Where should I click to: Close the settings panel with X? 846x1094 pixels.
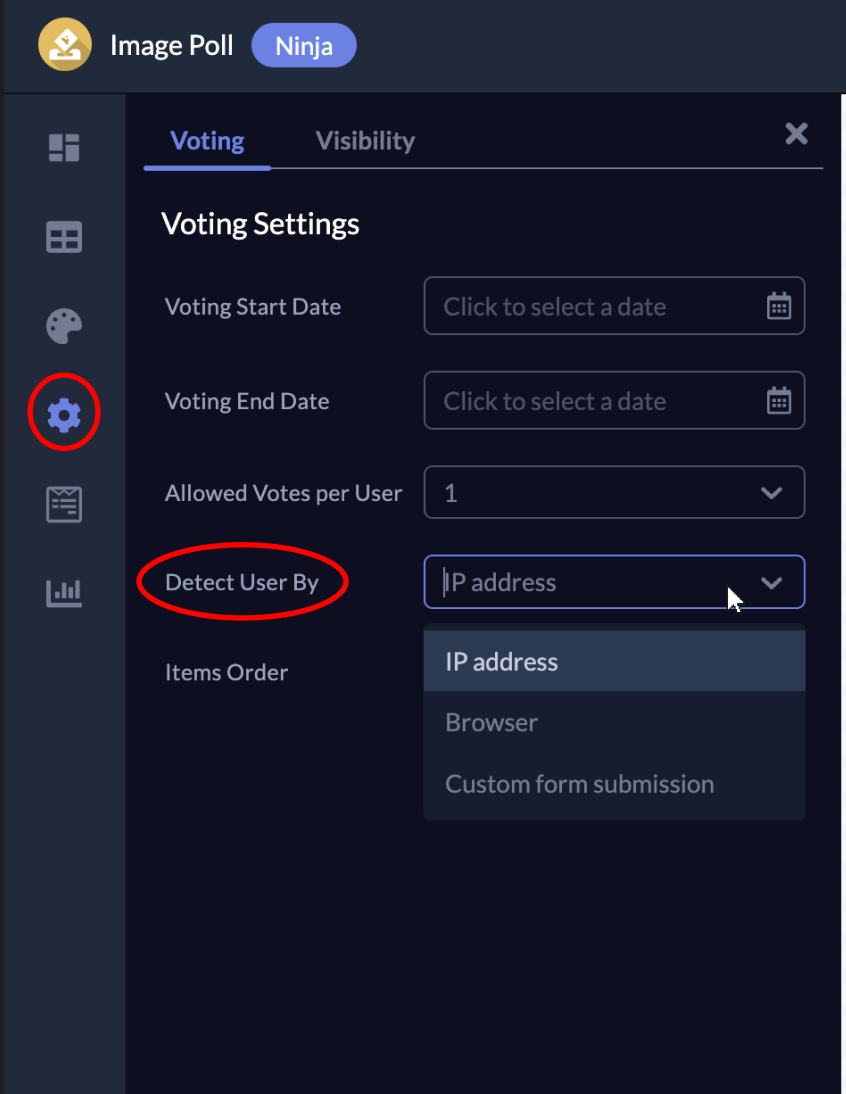click(x=796, y=133)
